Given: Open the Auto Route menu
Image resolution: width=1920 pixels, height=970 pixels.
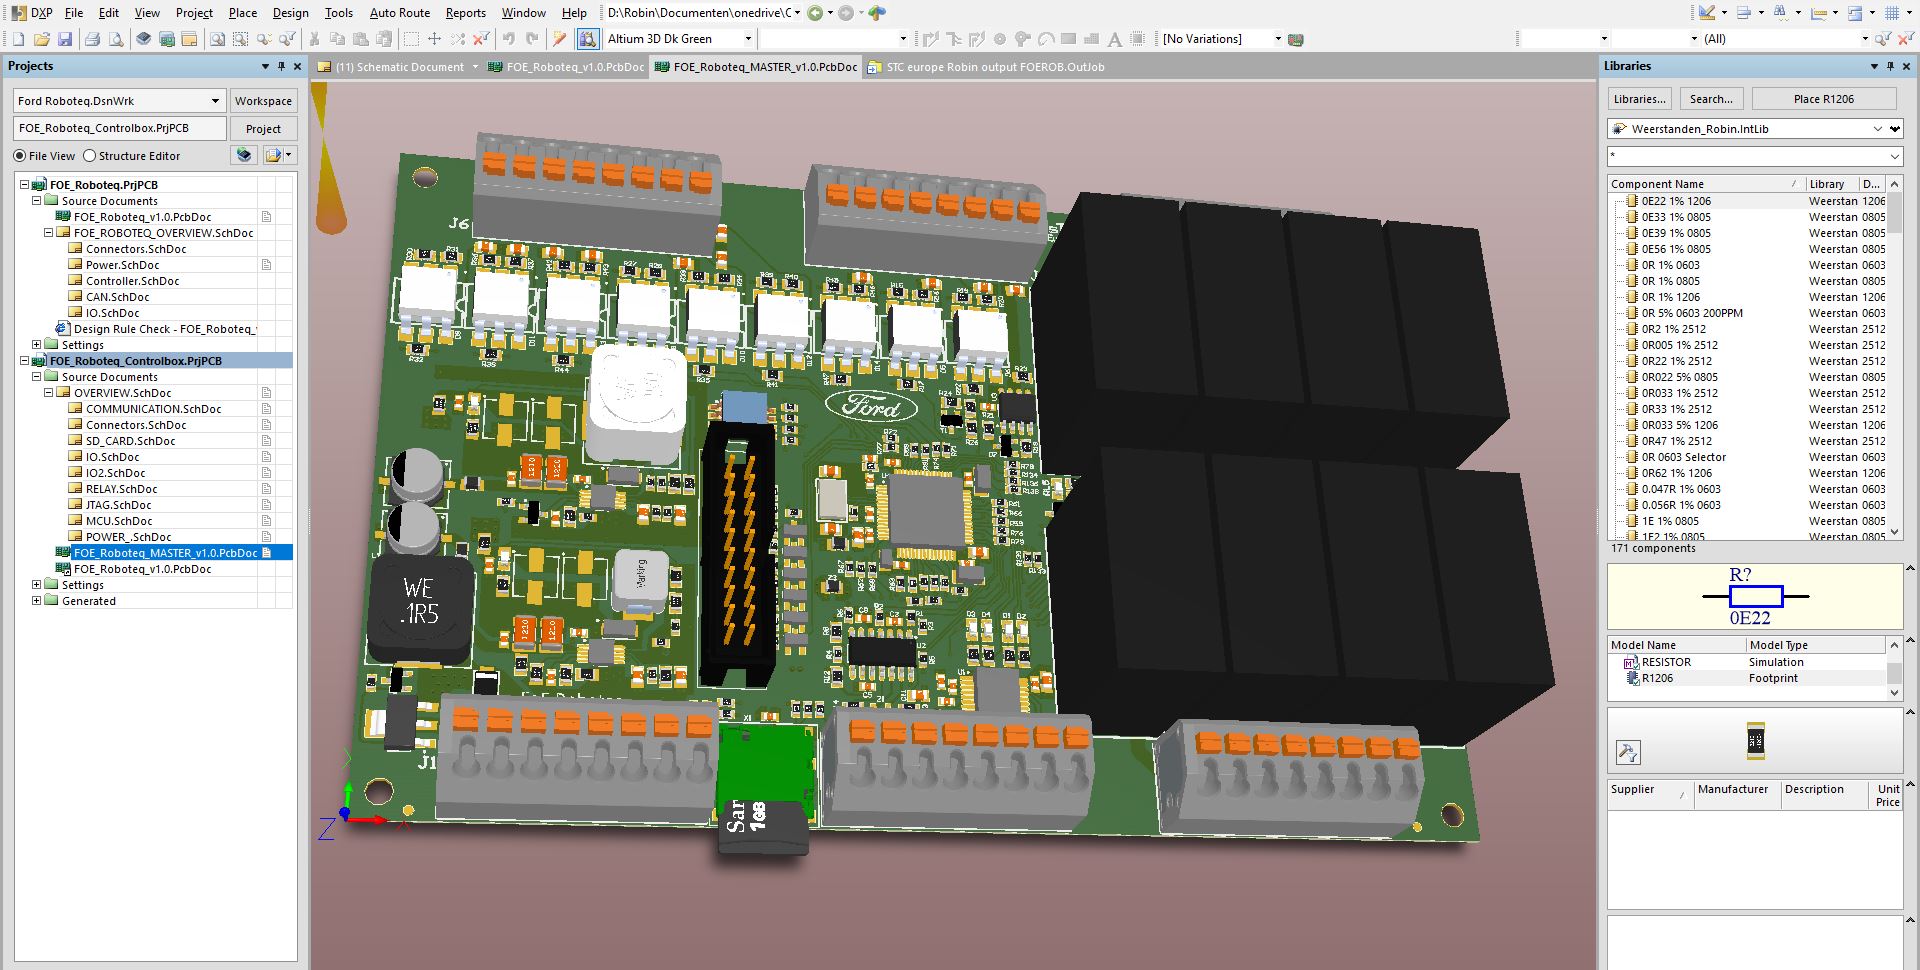Looking at the screenshot, I should point(400,13).
